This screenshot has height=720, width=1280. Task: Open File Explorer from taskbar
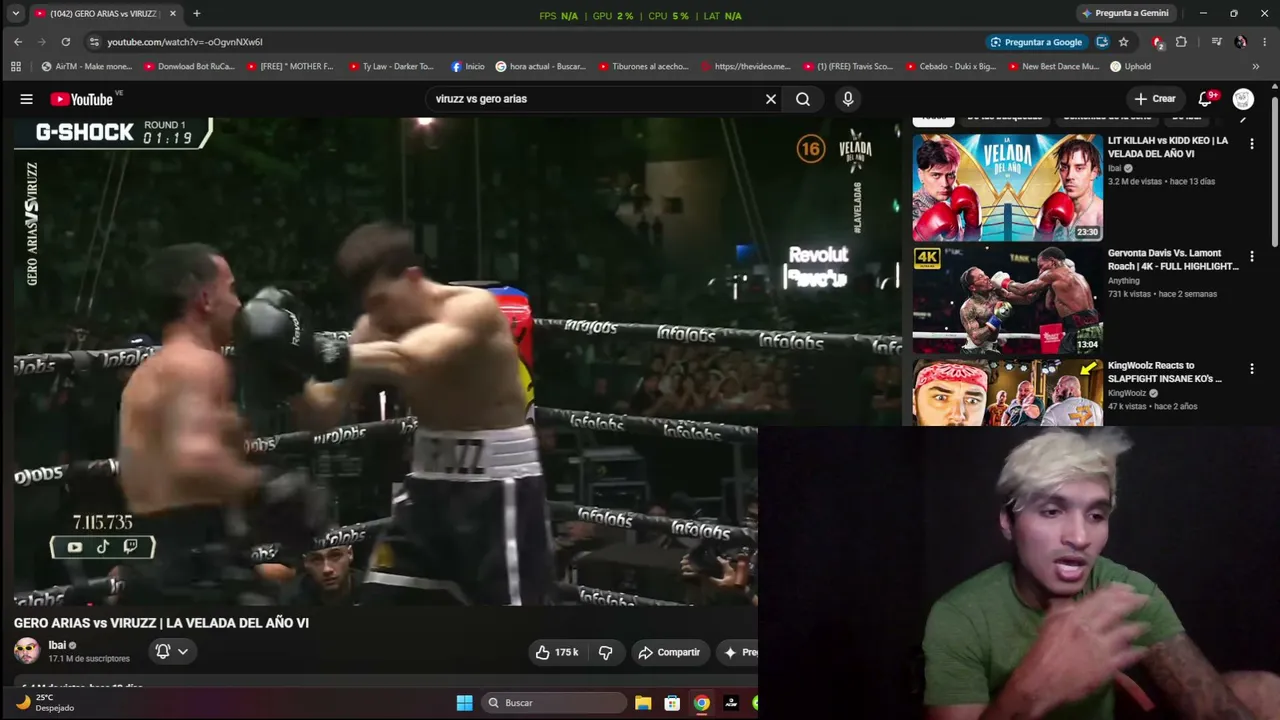(643, 703)
